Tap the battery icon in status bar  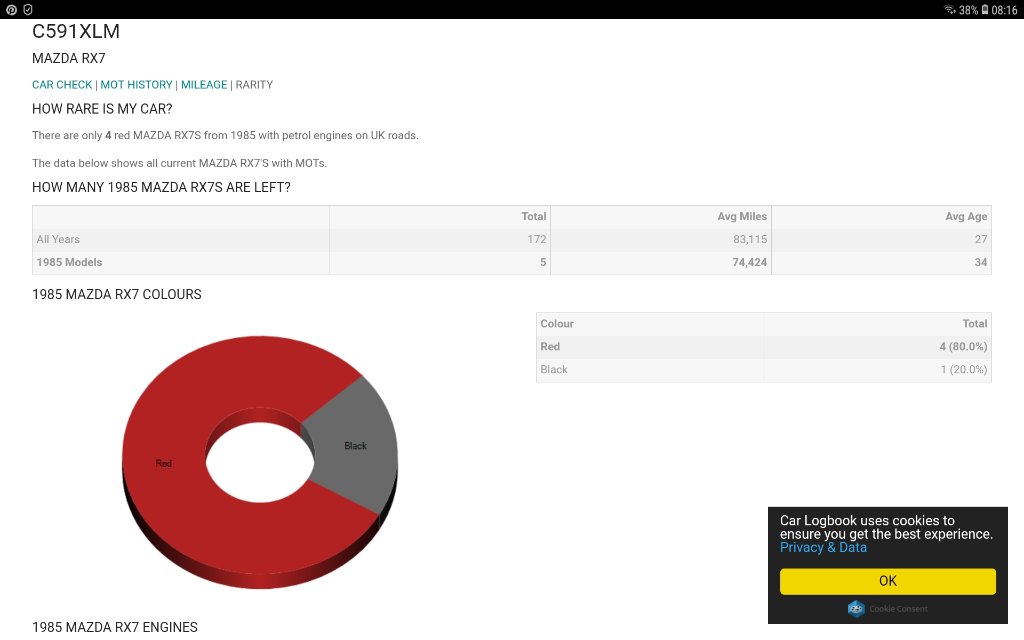(x=985, y=10)
